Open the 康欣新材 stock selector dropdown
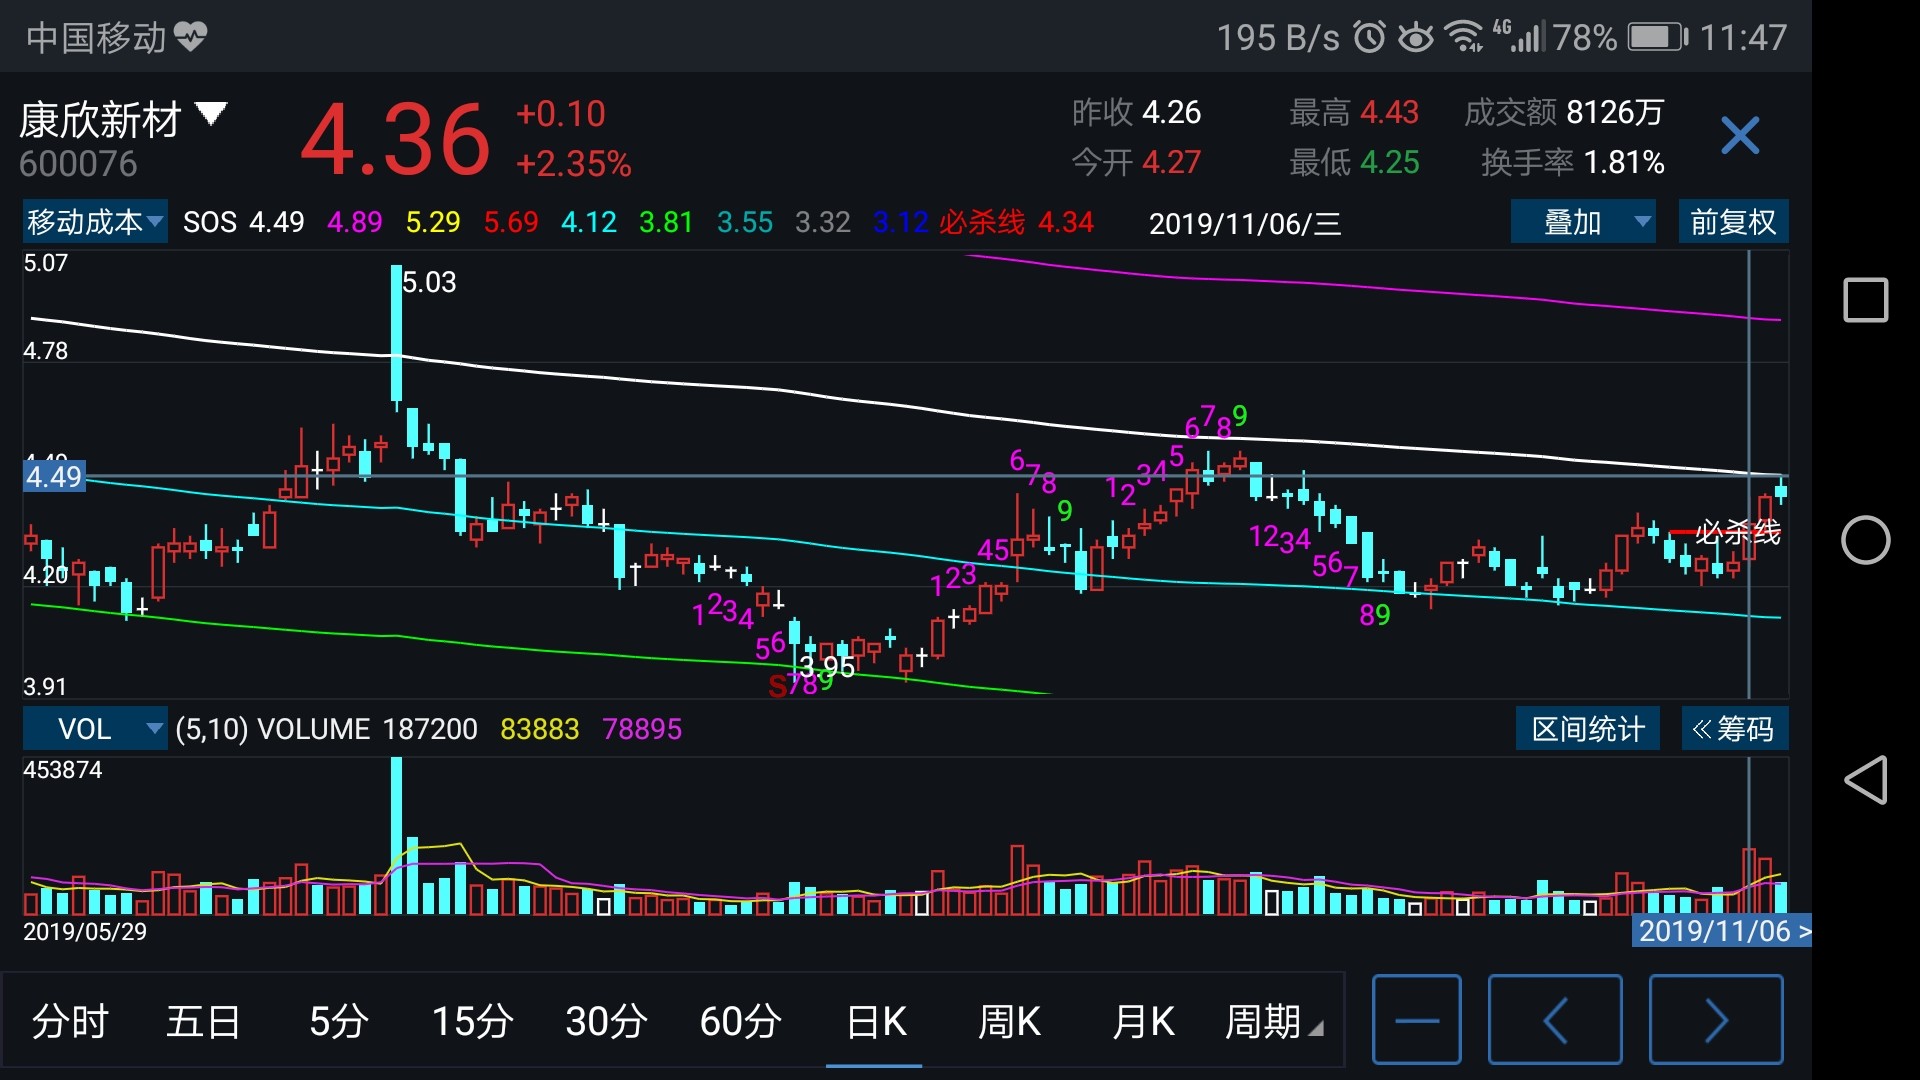Viewport: 1920px width, 1080px height. 123,120
